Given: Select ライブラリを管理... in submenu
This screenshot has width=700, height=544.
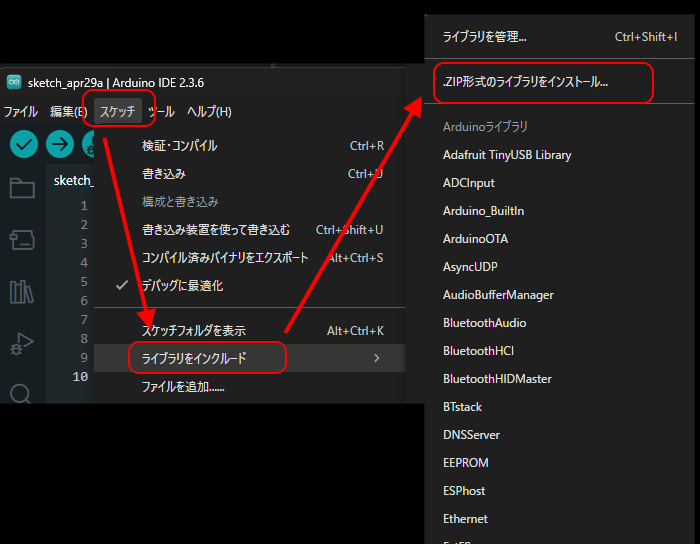Looking at the screenshot, I should 560,37.
